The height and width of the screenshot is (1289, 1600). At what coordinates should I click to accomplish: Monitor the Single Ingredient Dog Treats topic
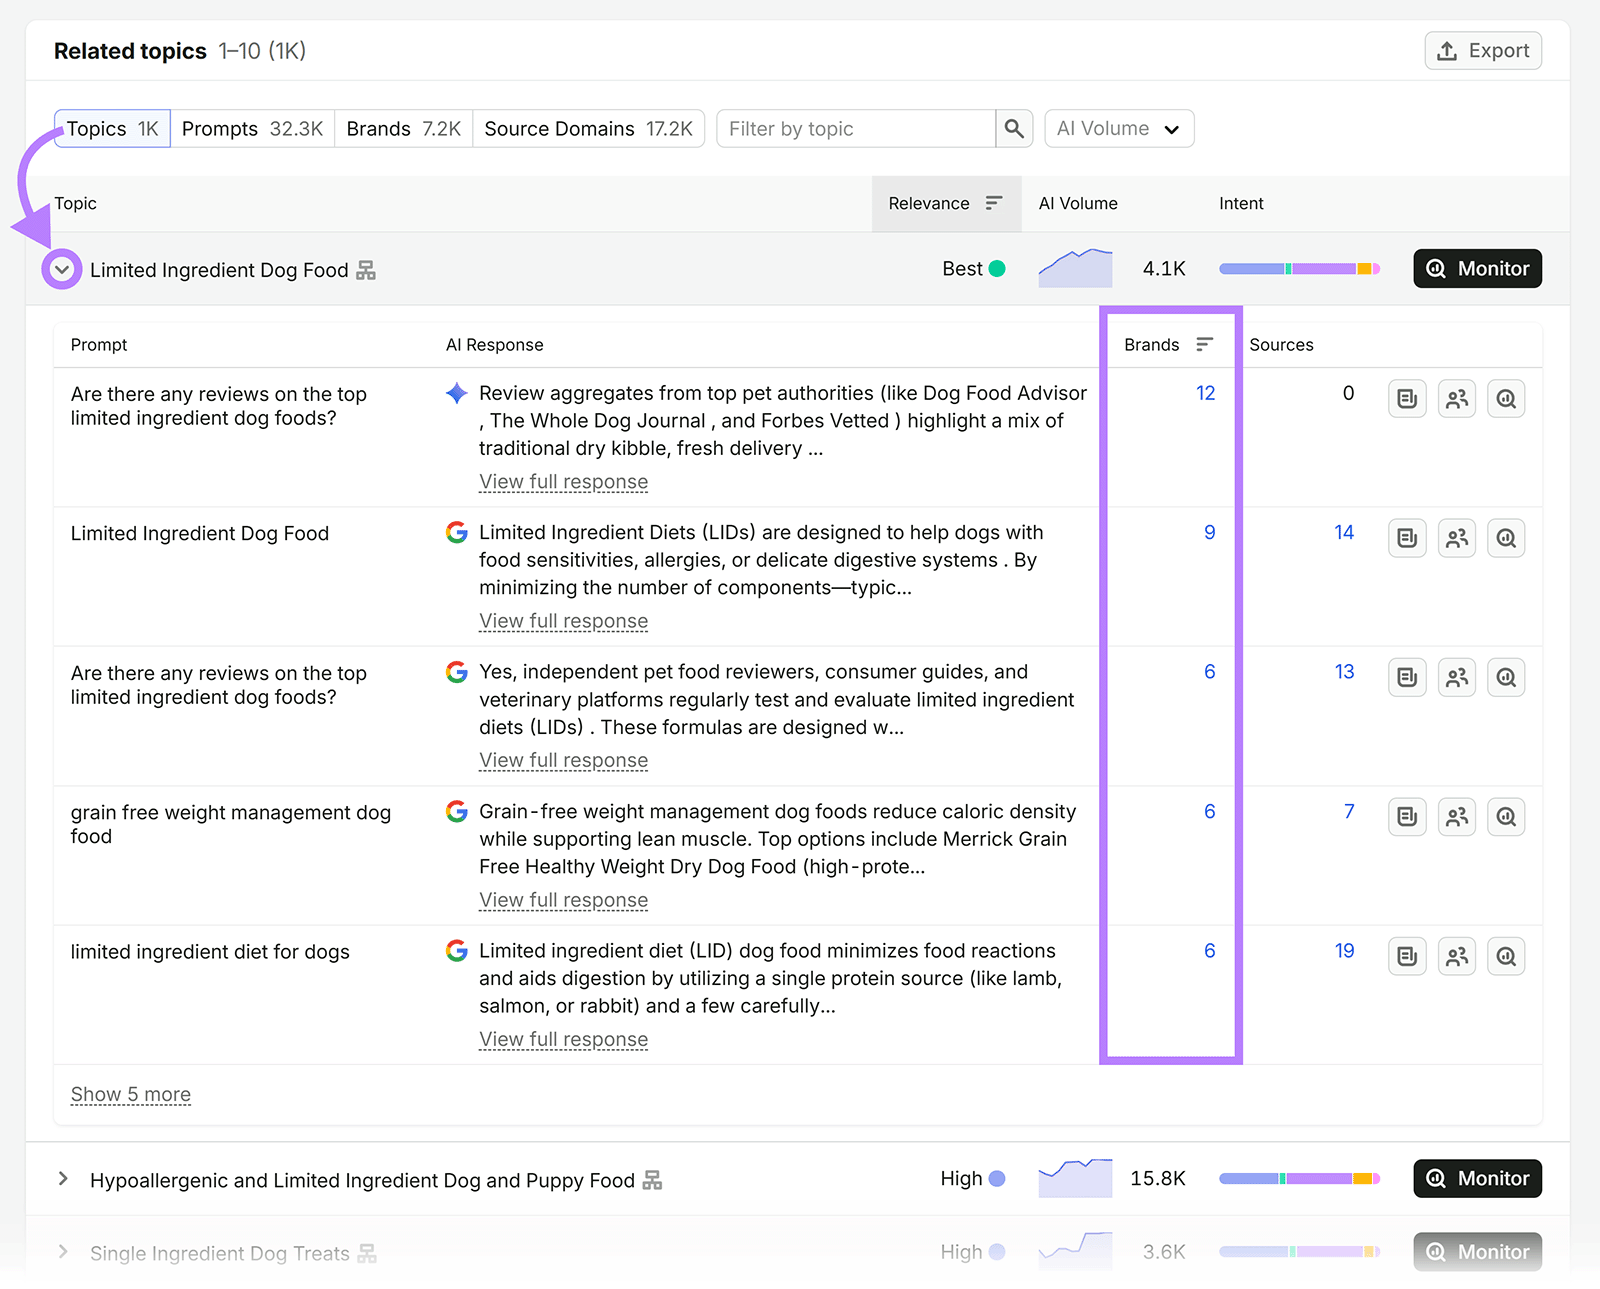pyautogui.click(x=1477, y=1252)
